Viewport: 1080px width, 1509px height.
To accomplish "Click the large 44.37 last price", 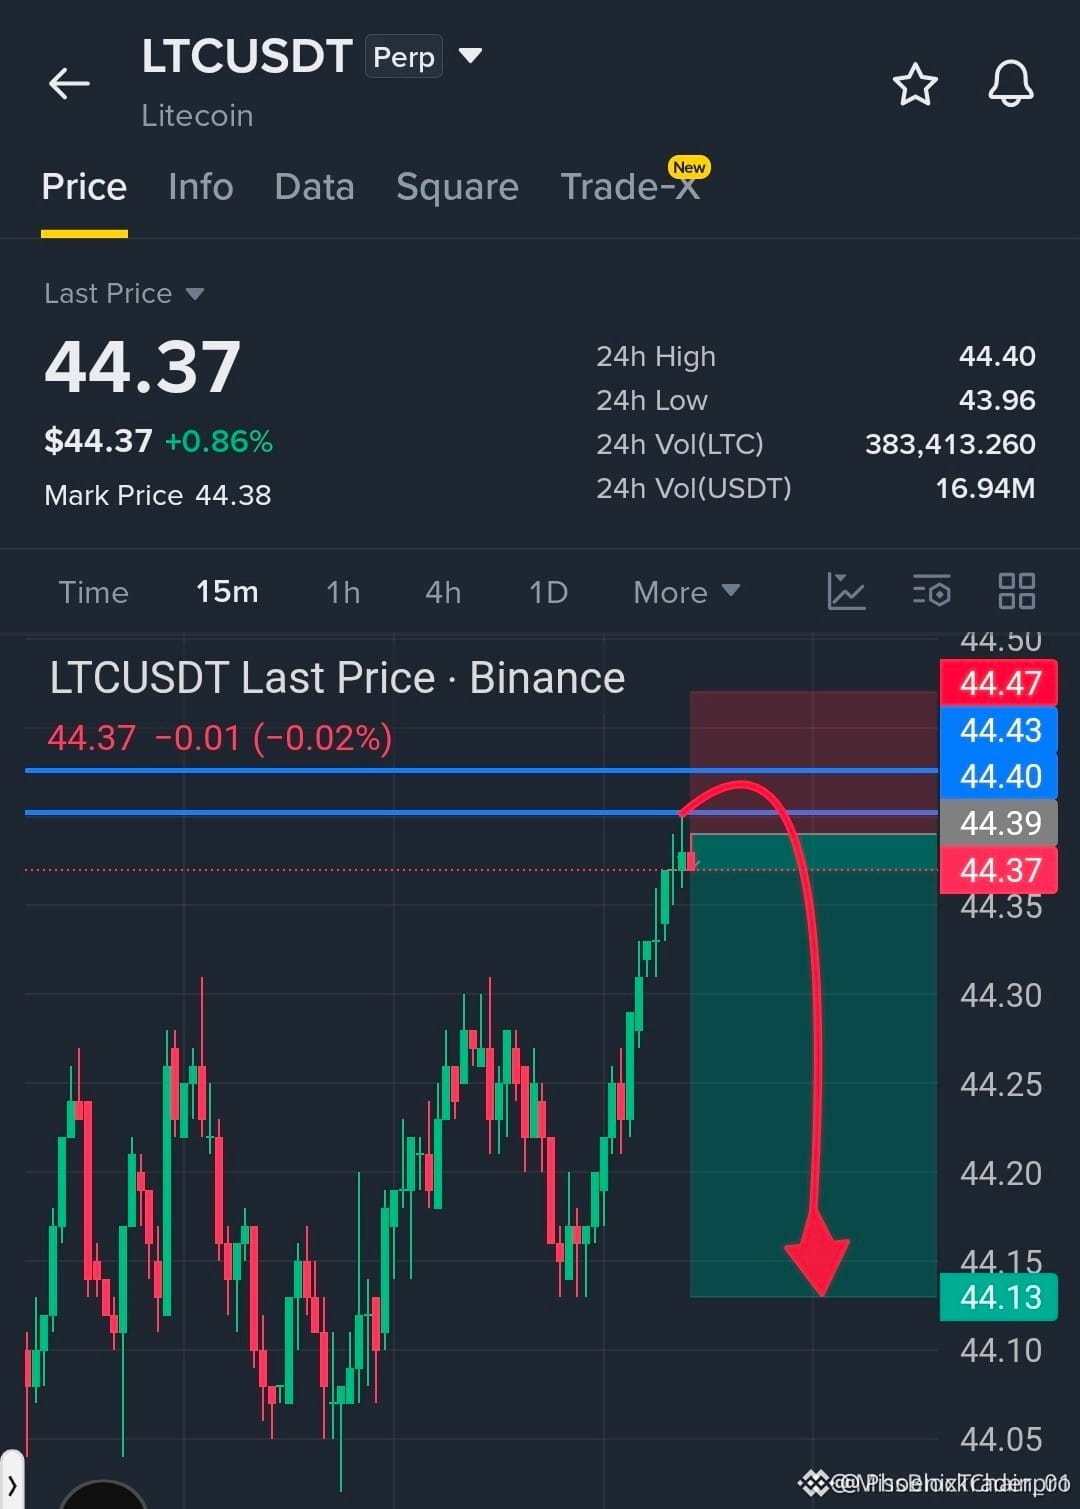I will (143, 366).
